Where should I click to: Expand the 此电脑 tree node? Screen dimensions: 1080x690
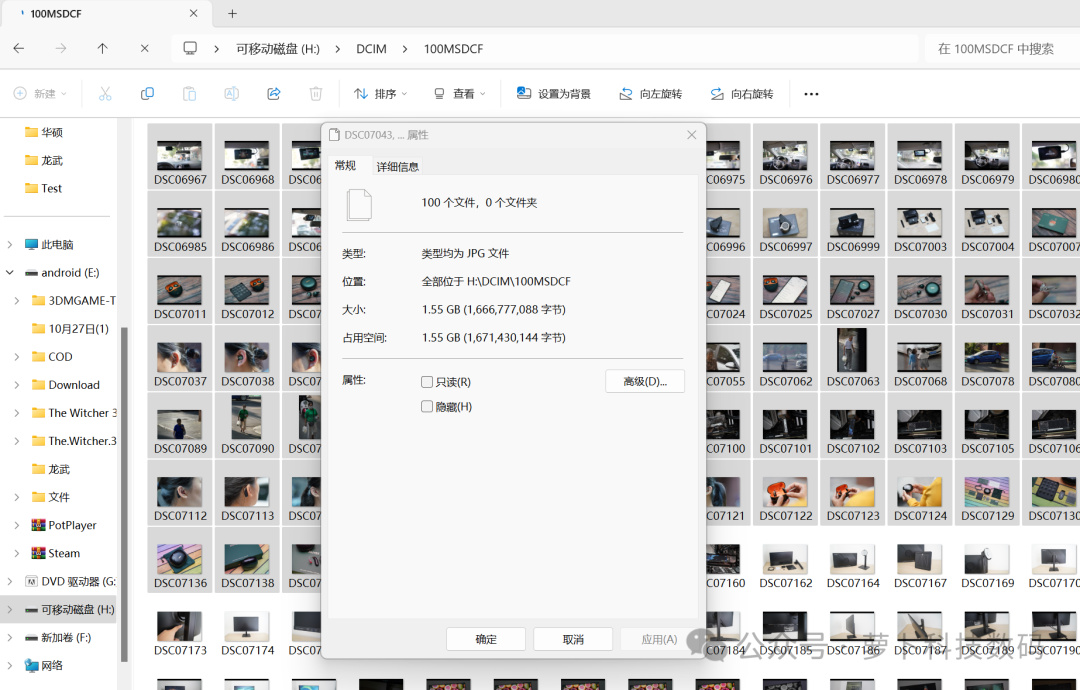[10, 244]
